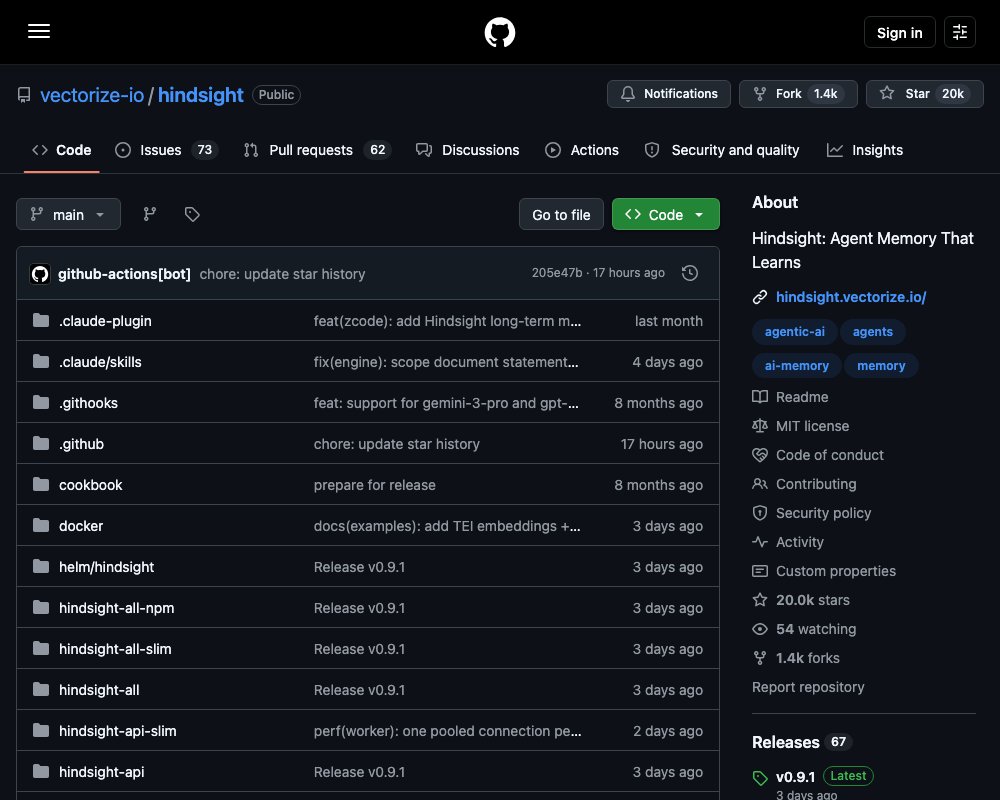The image size is (1000, 800).
Task: View tags via tag icon
Action: coord(192,214)
